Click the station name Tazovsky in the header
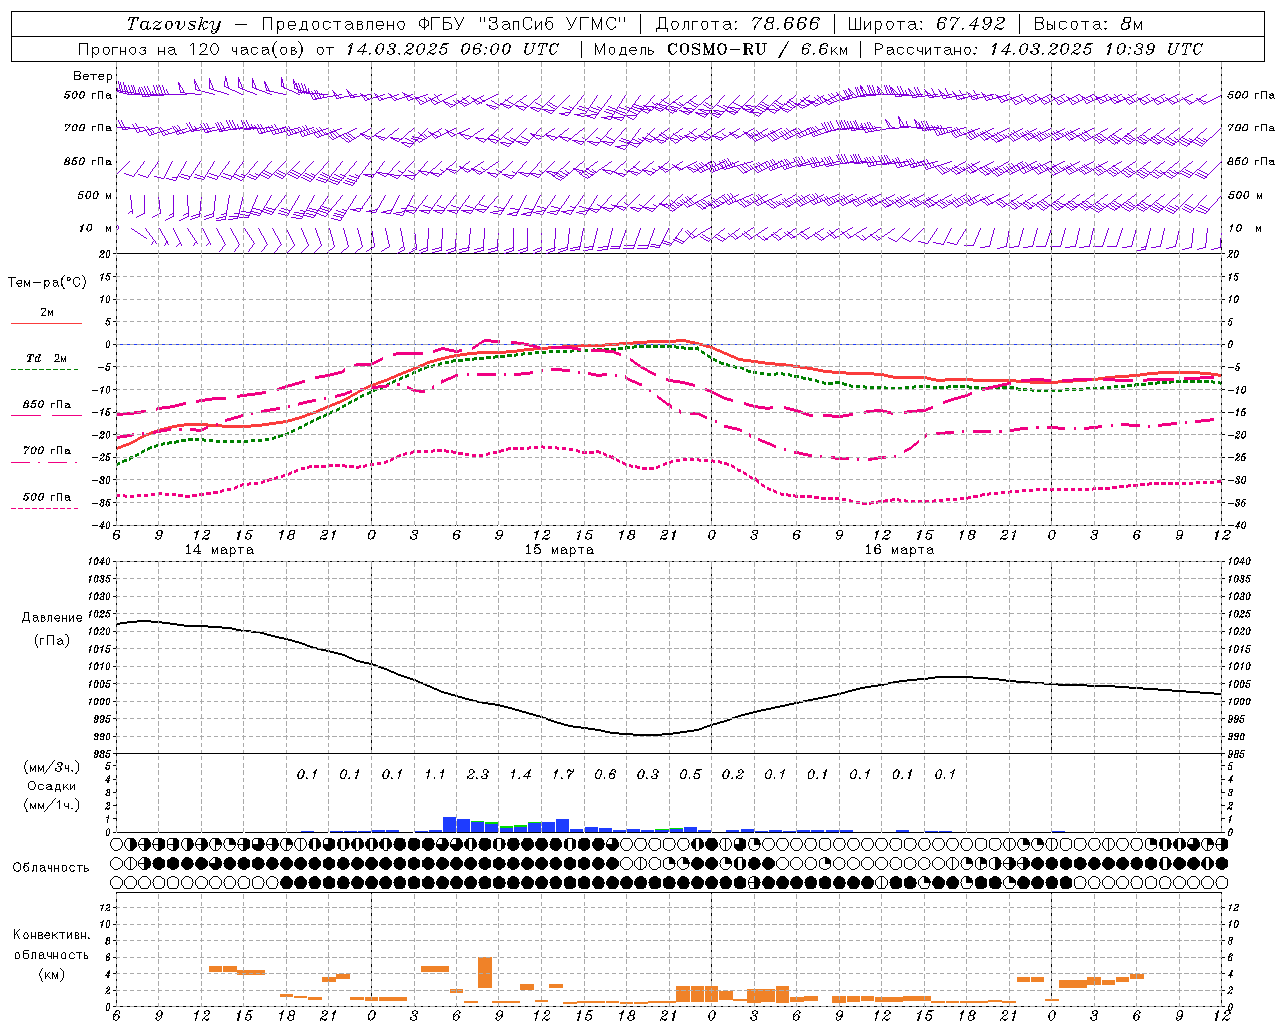 point(174,24)
